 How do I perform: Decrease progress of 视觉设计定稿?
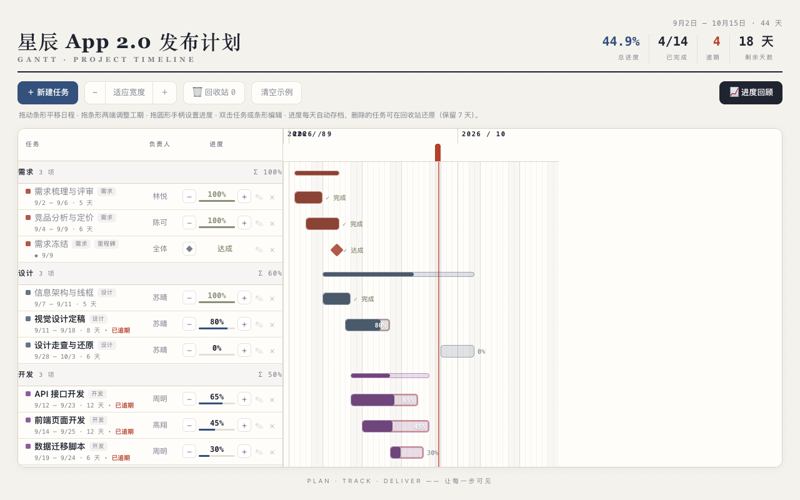pos(189,324)
